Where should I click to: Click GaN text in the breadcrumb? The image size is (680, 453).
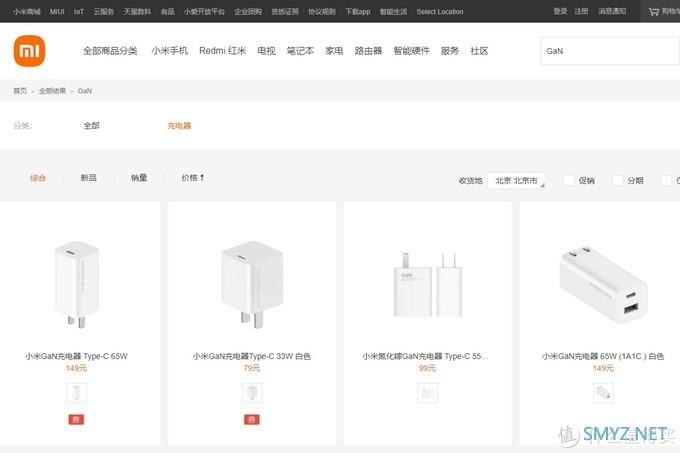pyautogui.click(x=85, y=91)
